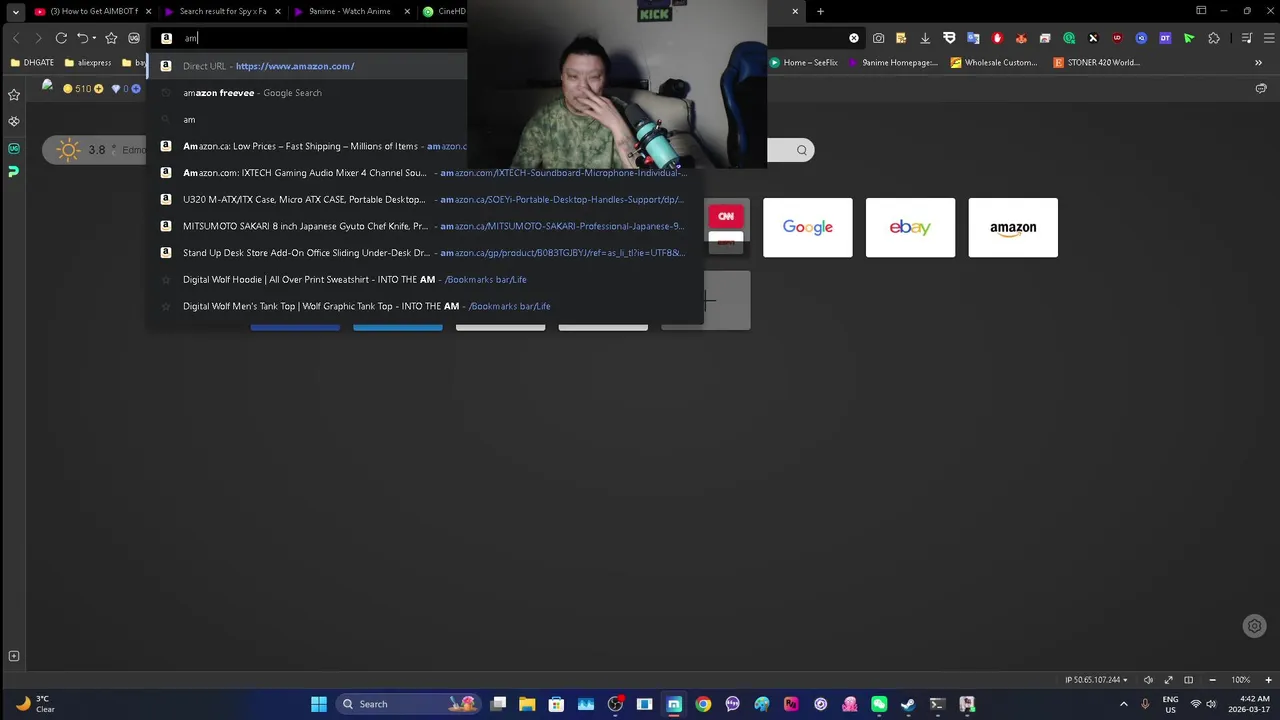This screenshot has height=720, width=1280.
Task: Toggle fullscreen from the status bar
Action: tap(1168, 680)
